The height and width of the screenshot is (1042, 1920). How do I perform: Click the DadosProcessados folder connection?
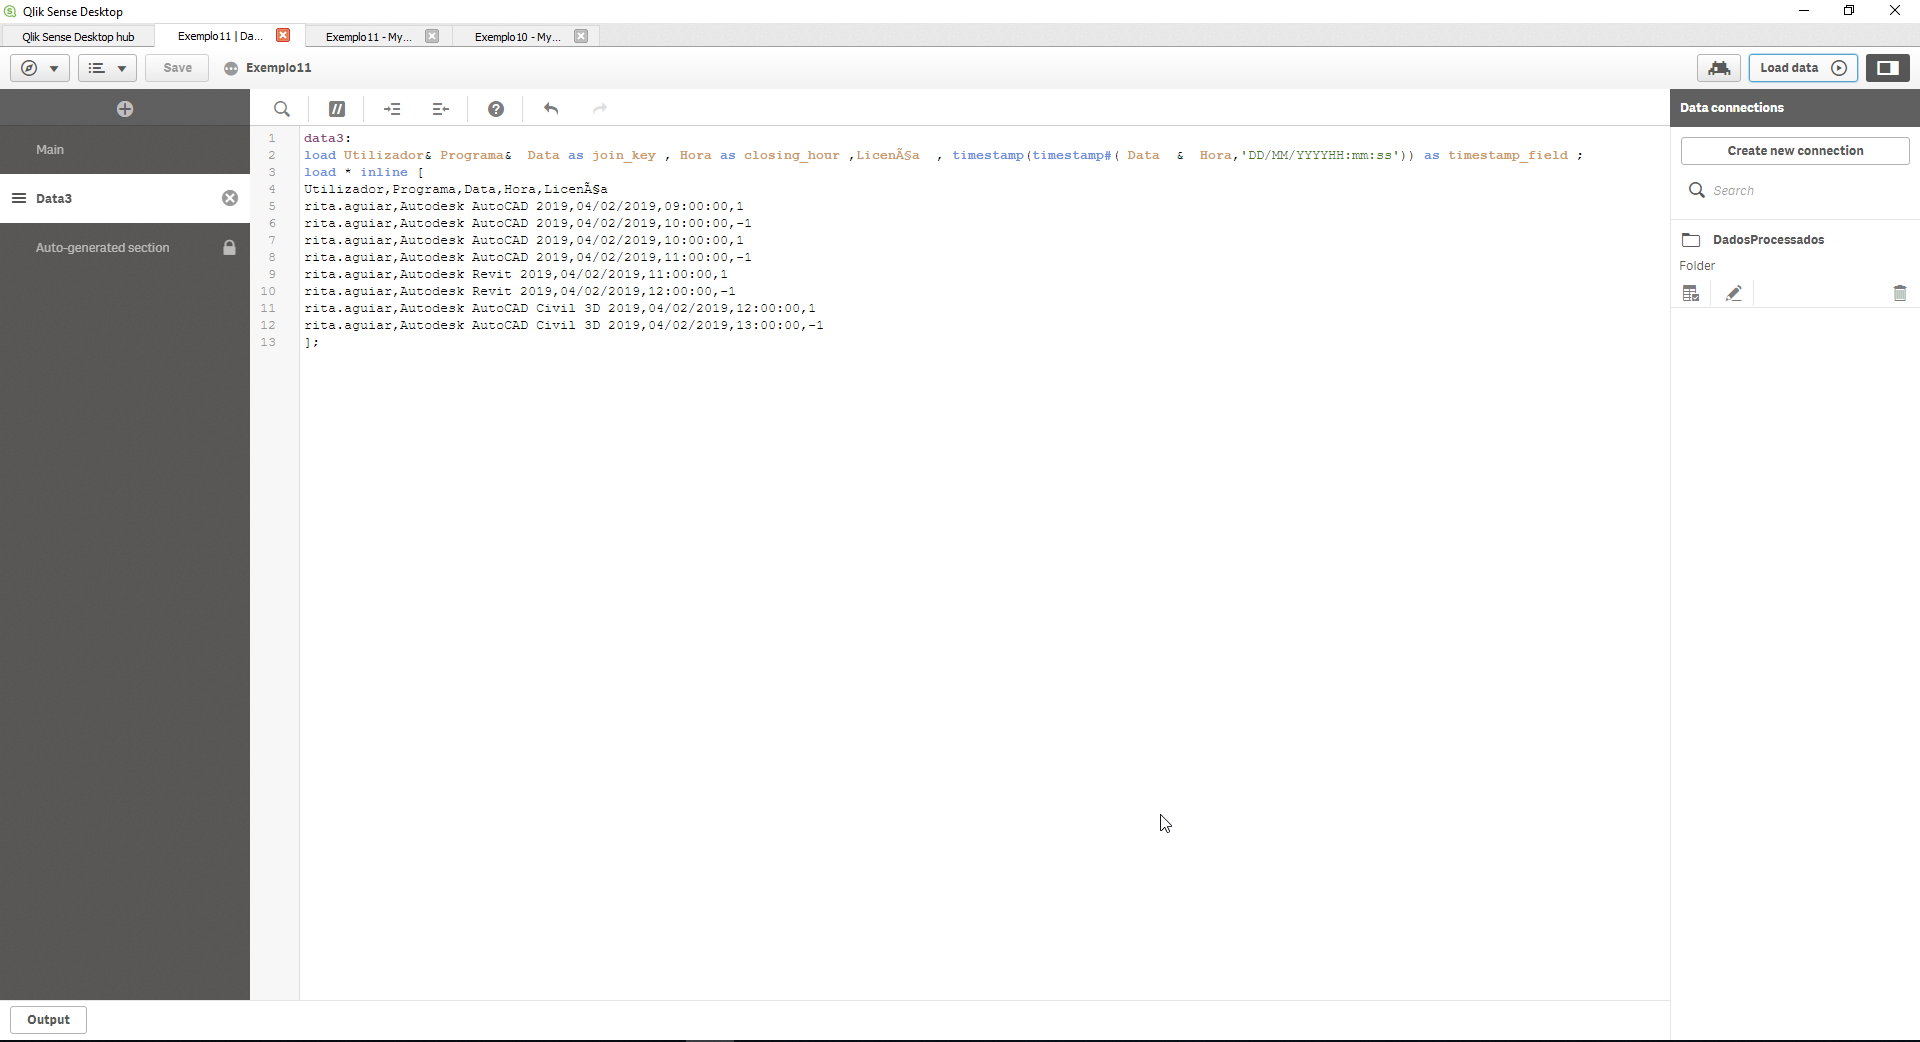(x=1768, y=240)
